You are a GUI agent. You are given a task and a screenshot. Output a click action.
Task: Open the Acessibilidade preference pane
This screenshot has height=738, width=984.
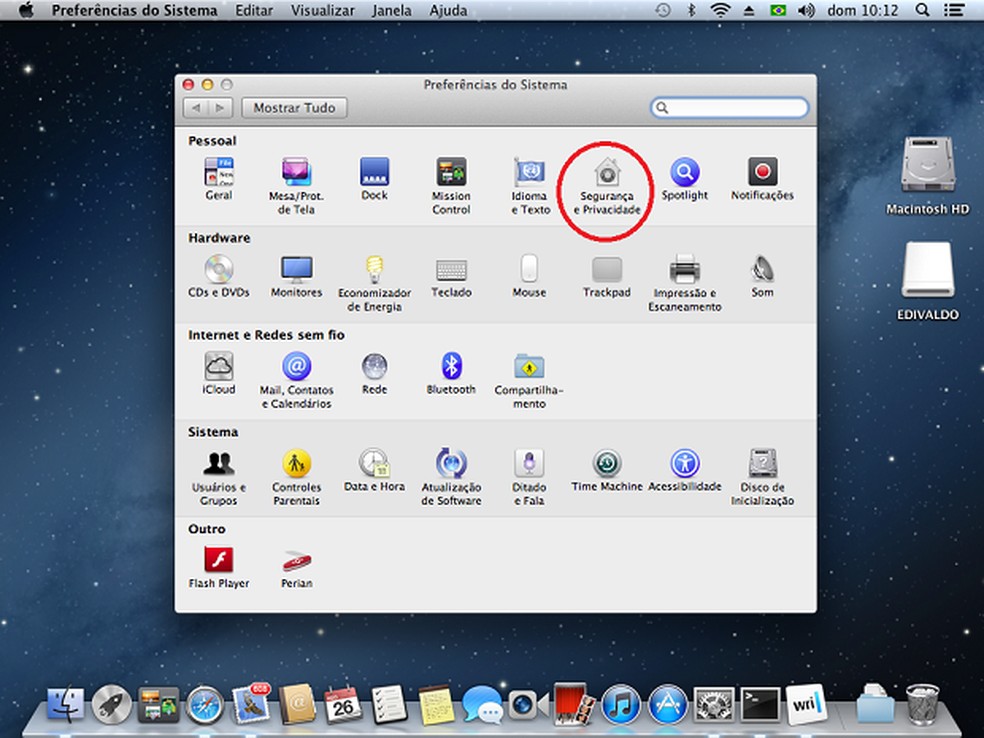tap(685, 470)
